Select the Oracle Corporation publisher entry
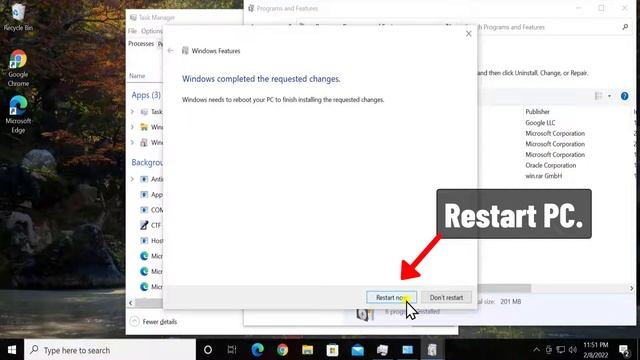The image size is (640, 360). click(x=551, y=165)
